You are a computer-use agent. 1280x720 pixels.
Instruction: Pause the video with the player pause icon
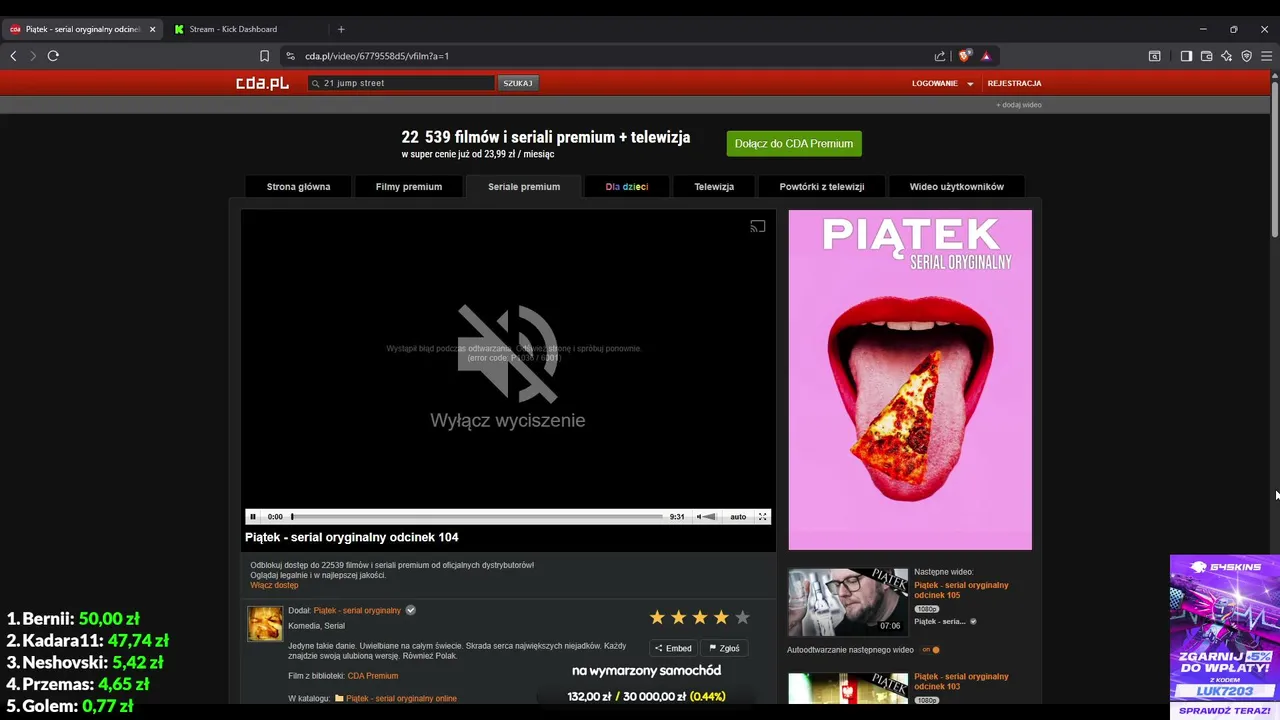pos(253,517)
